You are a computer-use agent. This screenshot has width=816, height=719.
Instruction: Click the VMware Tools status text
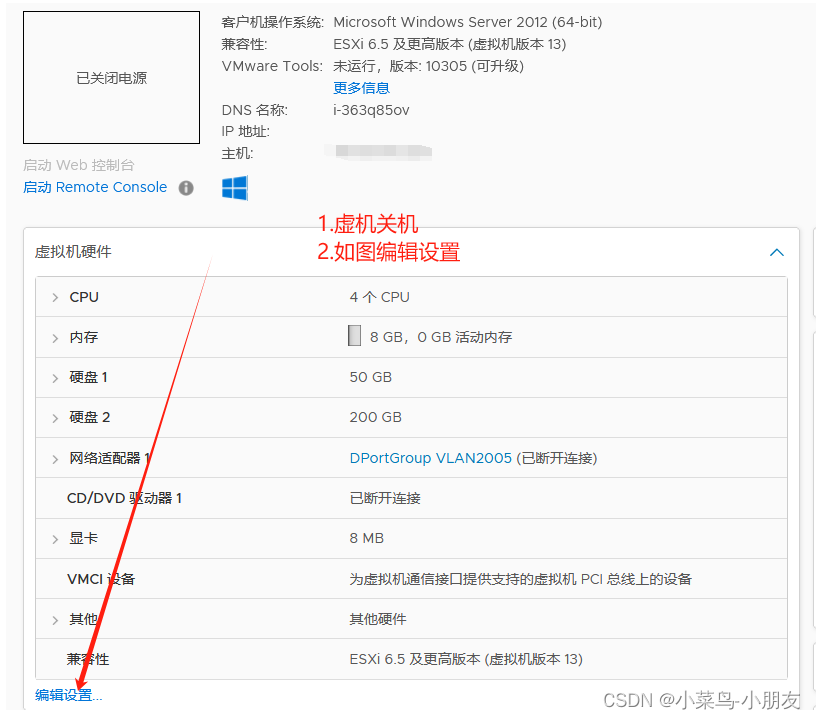(x=428, y=66)
